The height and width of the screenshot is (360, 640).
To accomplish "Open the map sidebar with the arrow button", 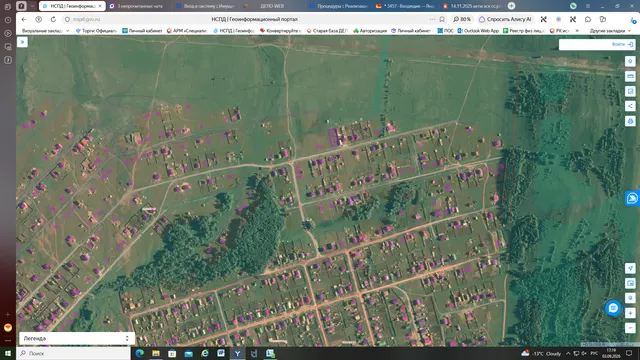I will coord(22,42).
